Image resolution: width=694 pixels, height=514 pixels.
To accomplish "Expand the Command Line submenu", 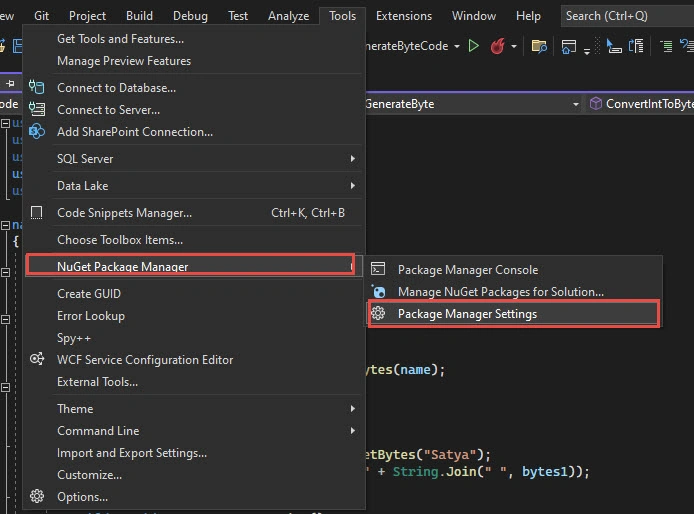I will 194,431.
